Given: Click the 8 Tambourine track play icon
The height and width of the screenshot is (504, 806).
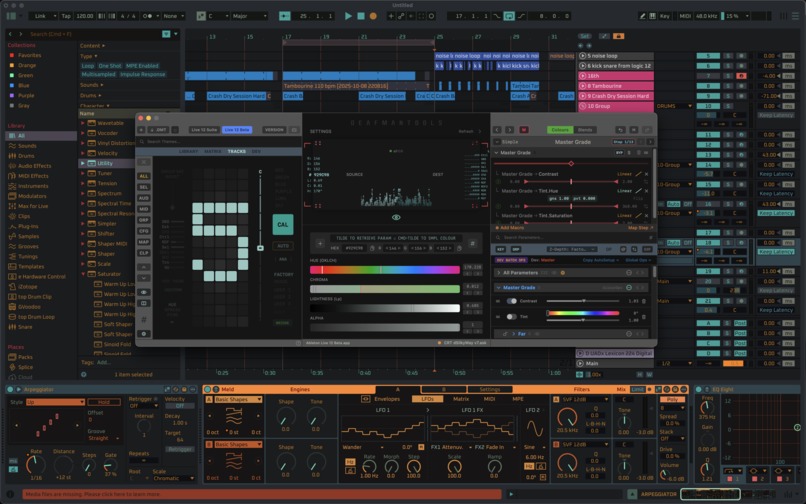Looking at the screenshot, I should point(583,86).
